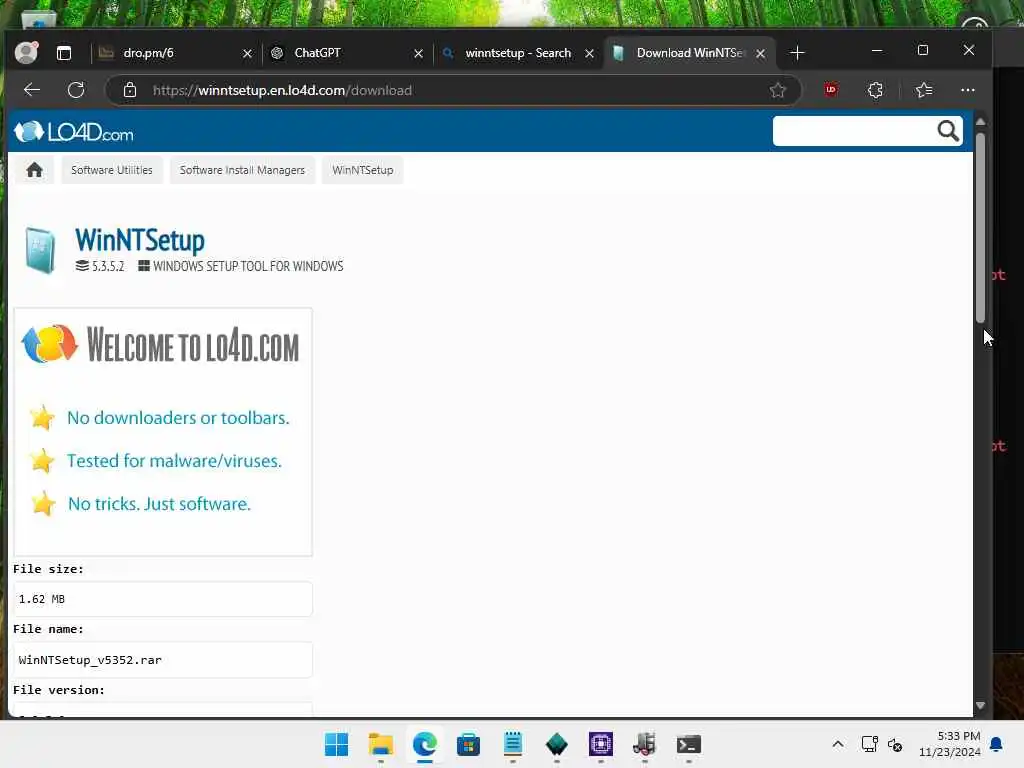
Task: Close the Download WinNTSetup tab
Action: 760,54
